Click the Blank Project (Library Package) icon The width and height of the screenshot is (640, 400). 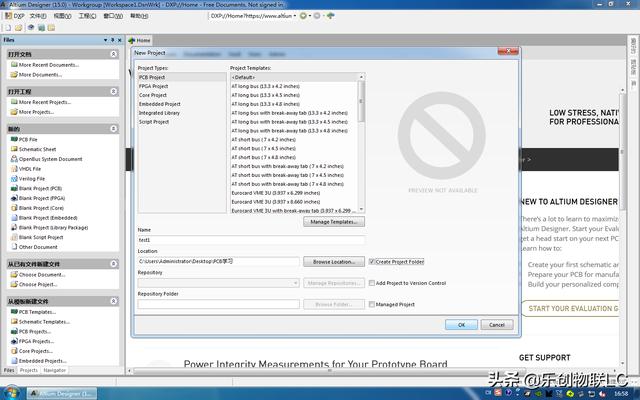click(14, 227)
